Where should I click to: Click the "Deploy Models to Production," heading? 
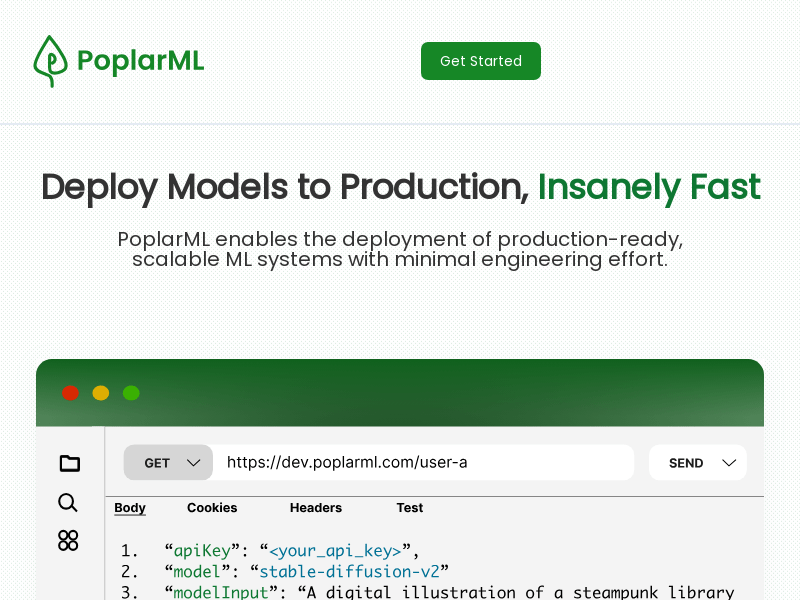pos(285,187)
